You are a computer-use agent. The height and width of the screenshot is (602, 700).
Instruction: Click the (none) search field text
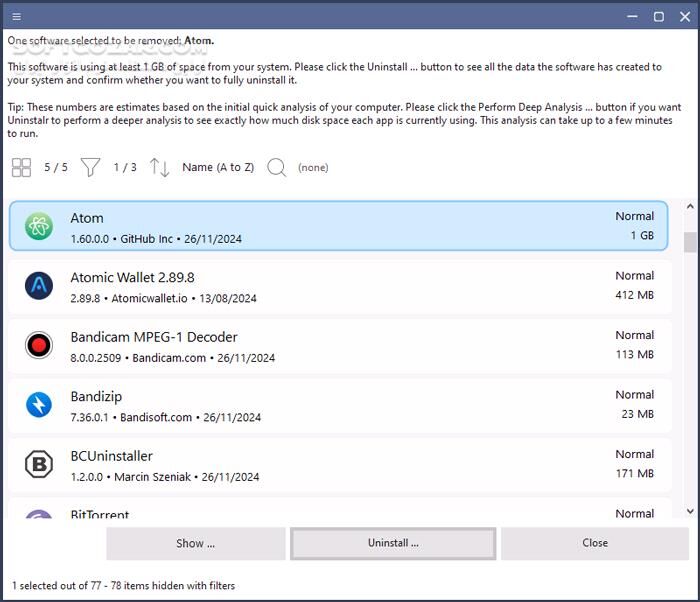(313, 168)
